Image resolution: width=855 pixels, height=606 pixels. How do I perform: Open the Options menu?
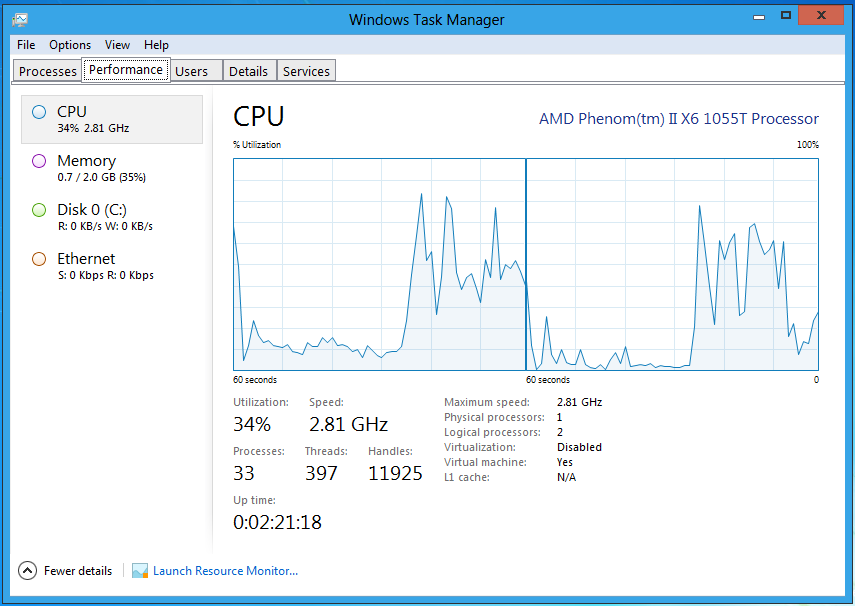[70, 45]
